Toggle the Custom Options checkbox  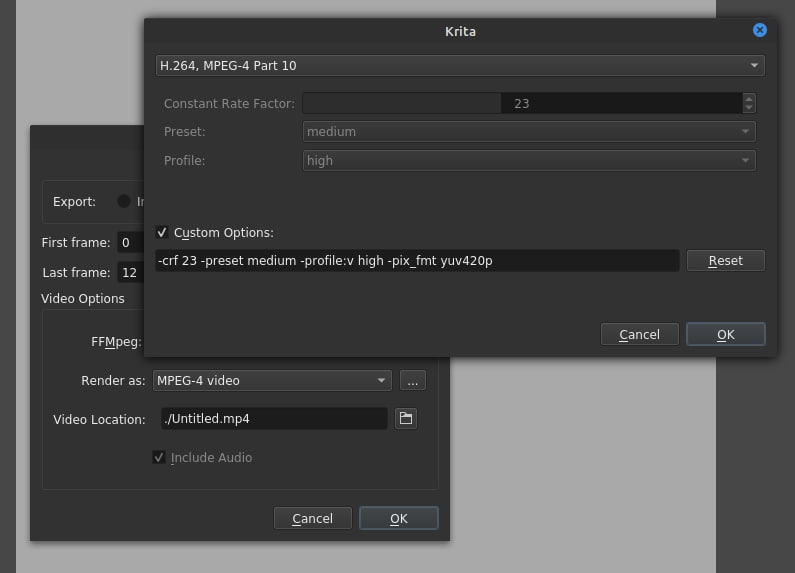(x=162, y=232)
